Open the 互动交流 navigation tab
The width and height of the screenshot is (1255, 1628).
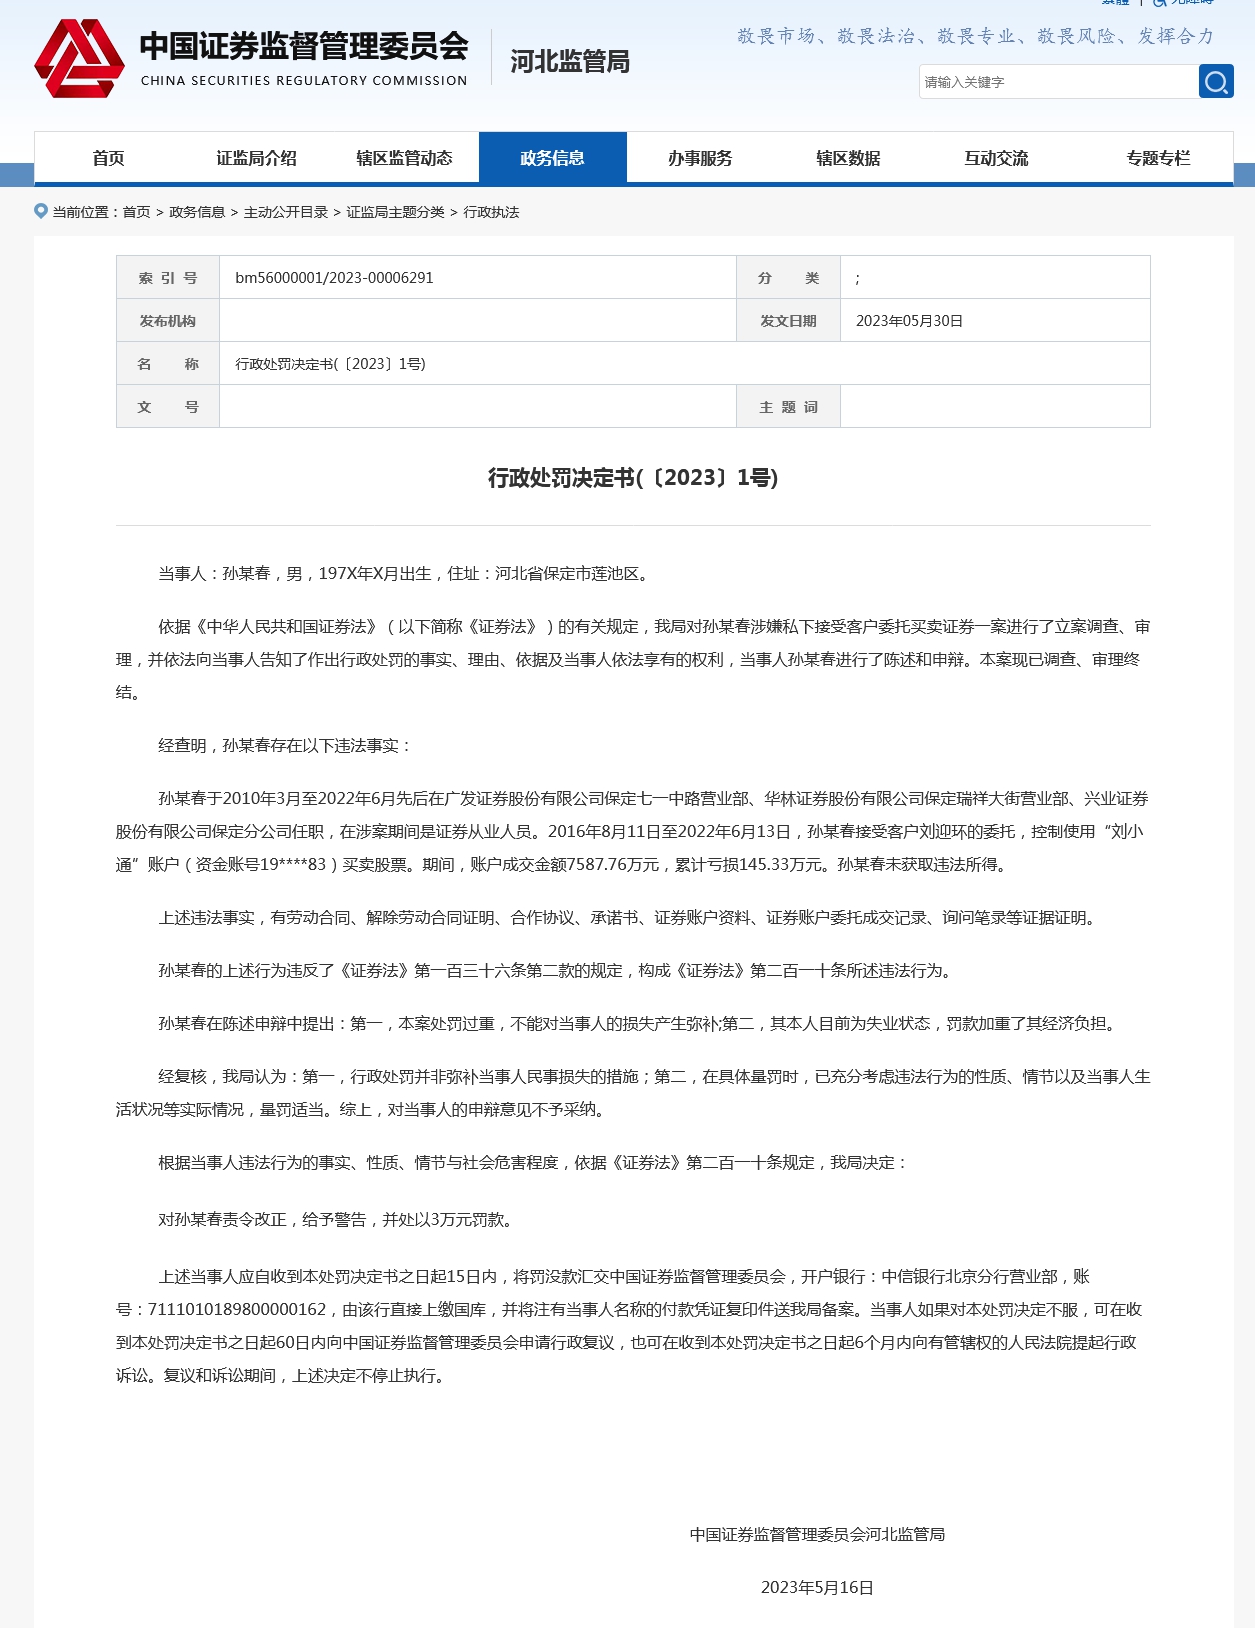(x=996, y=158)
